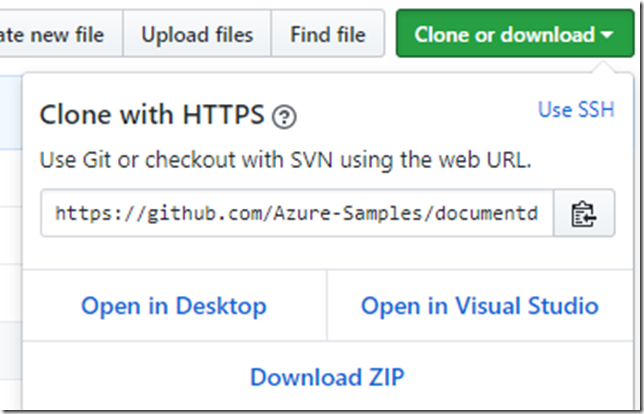The height and width of the screenshot is (414, 644).
Task: Switch to Use SSH
Action: [x=576, y=110]
